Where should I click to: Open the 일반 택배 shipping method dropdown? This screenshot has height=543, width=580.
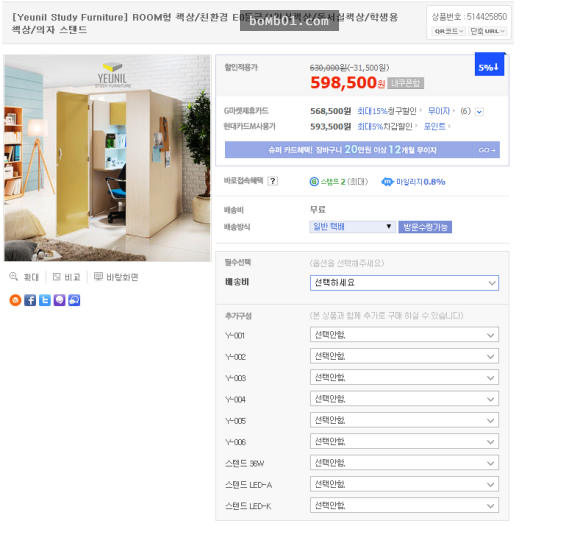[352, 226]
